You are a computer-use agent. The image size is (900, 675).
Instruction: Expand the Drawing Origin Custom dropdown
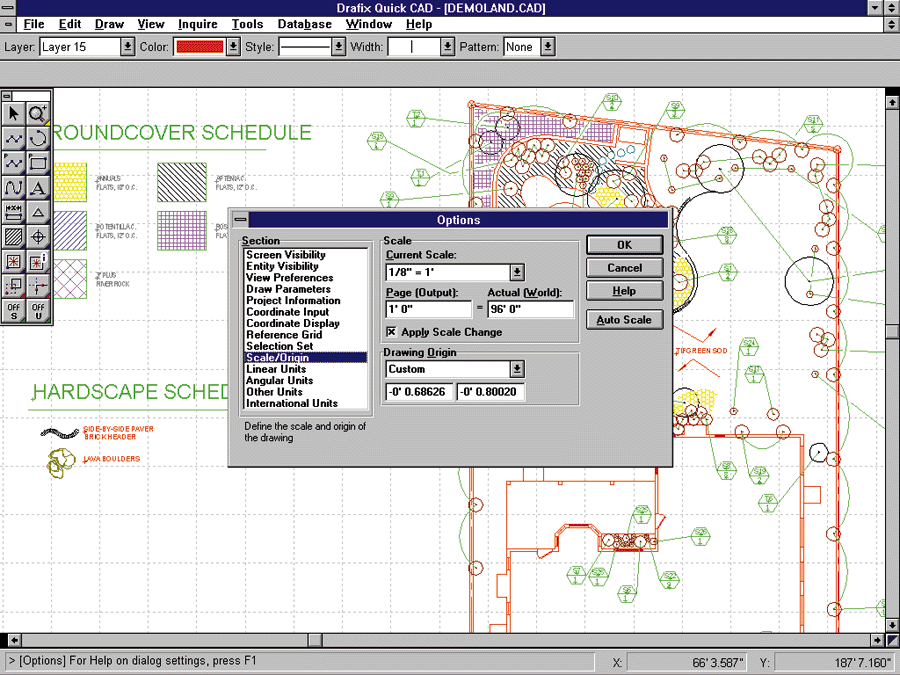click(x=517, y=369)
